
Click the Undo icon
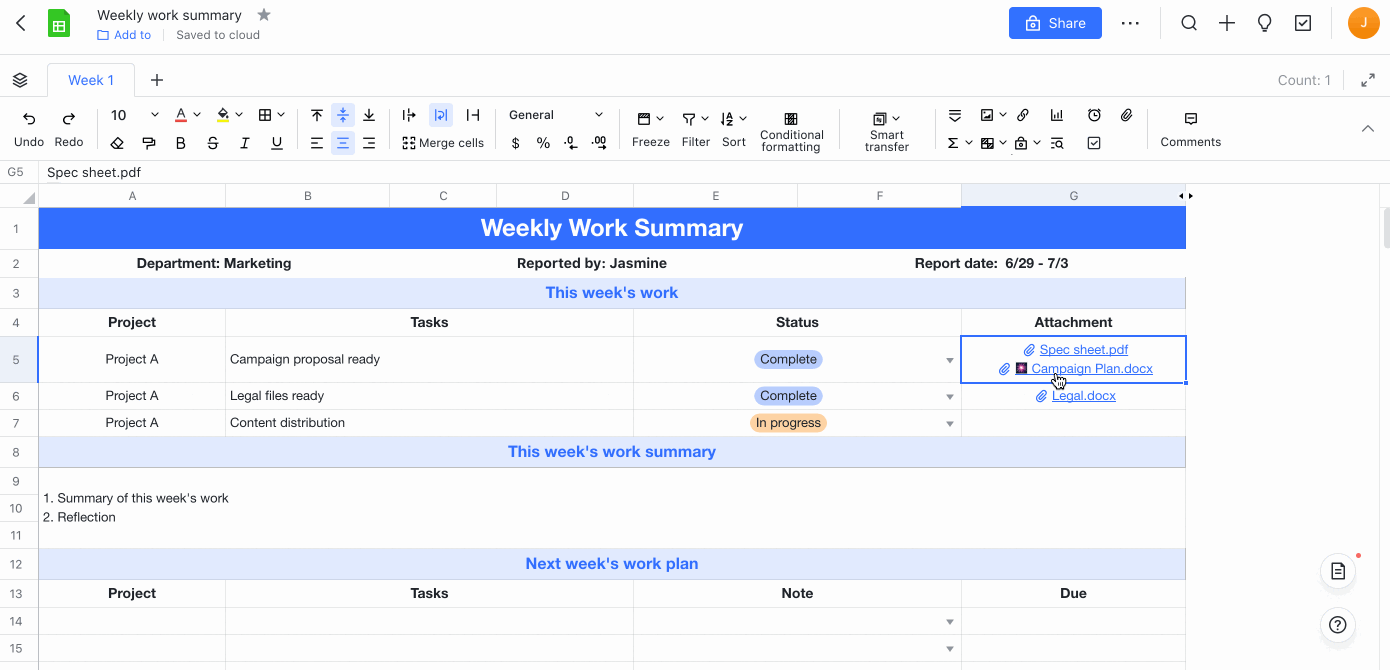point(29,117)
